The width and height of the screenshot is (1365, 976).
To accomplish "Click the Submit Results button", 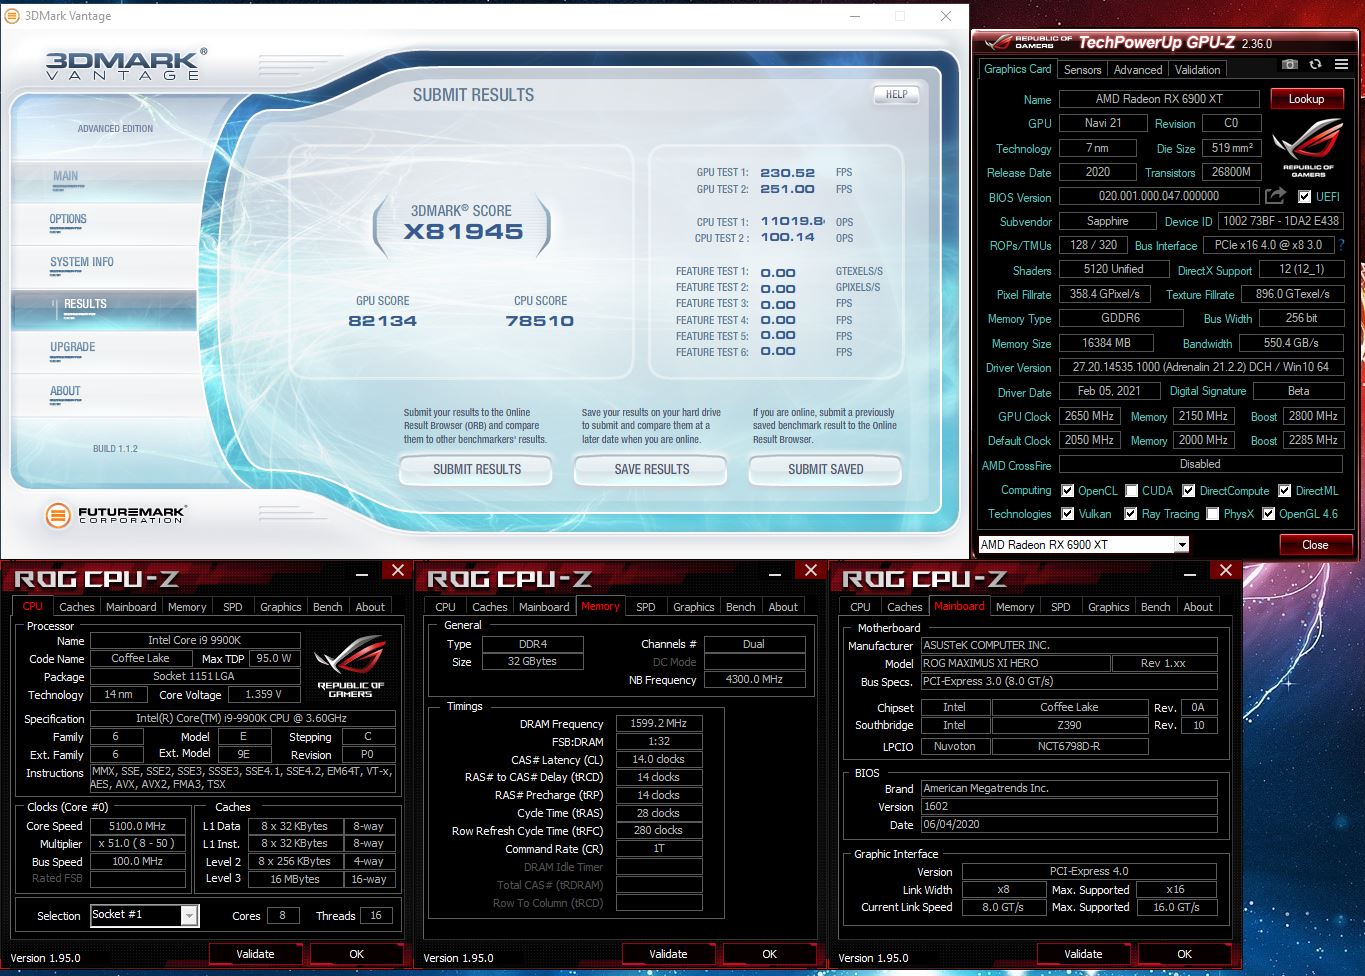I will [477, 469].
